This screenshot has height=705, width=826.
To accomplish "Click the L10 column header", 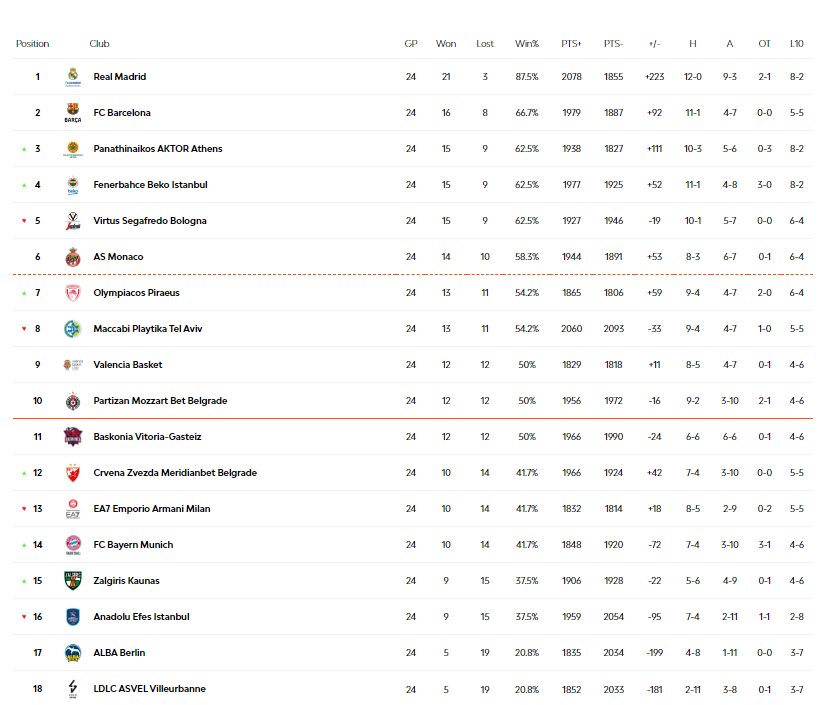I will click(796, 44).
